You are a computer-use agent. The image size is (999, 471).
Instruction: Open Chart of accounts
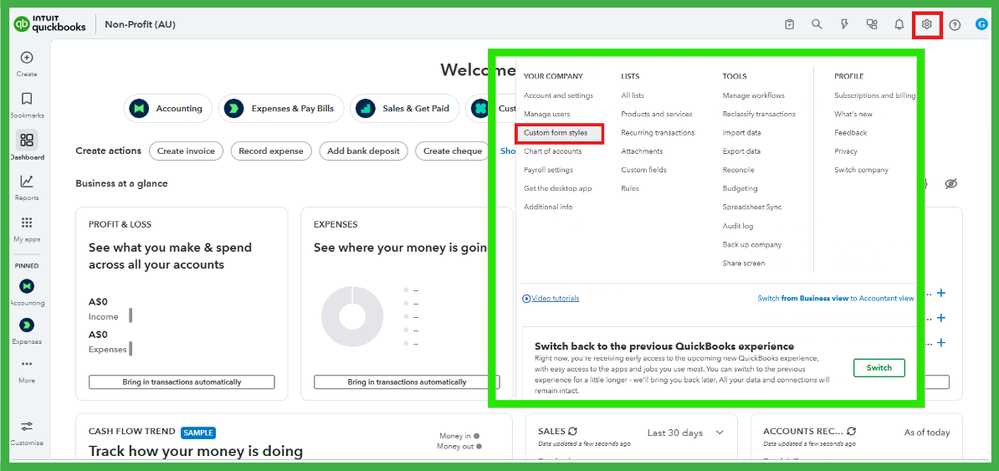pyautogui.click(x=552, y=151)
